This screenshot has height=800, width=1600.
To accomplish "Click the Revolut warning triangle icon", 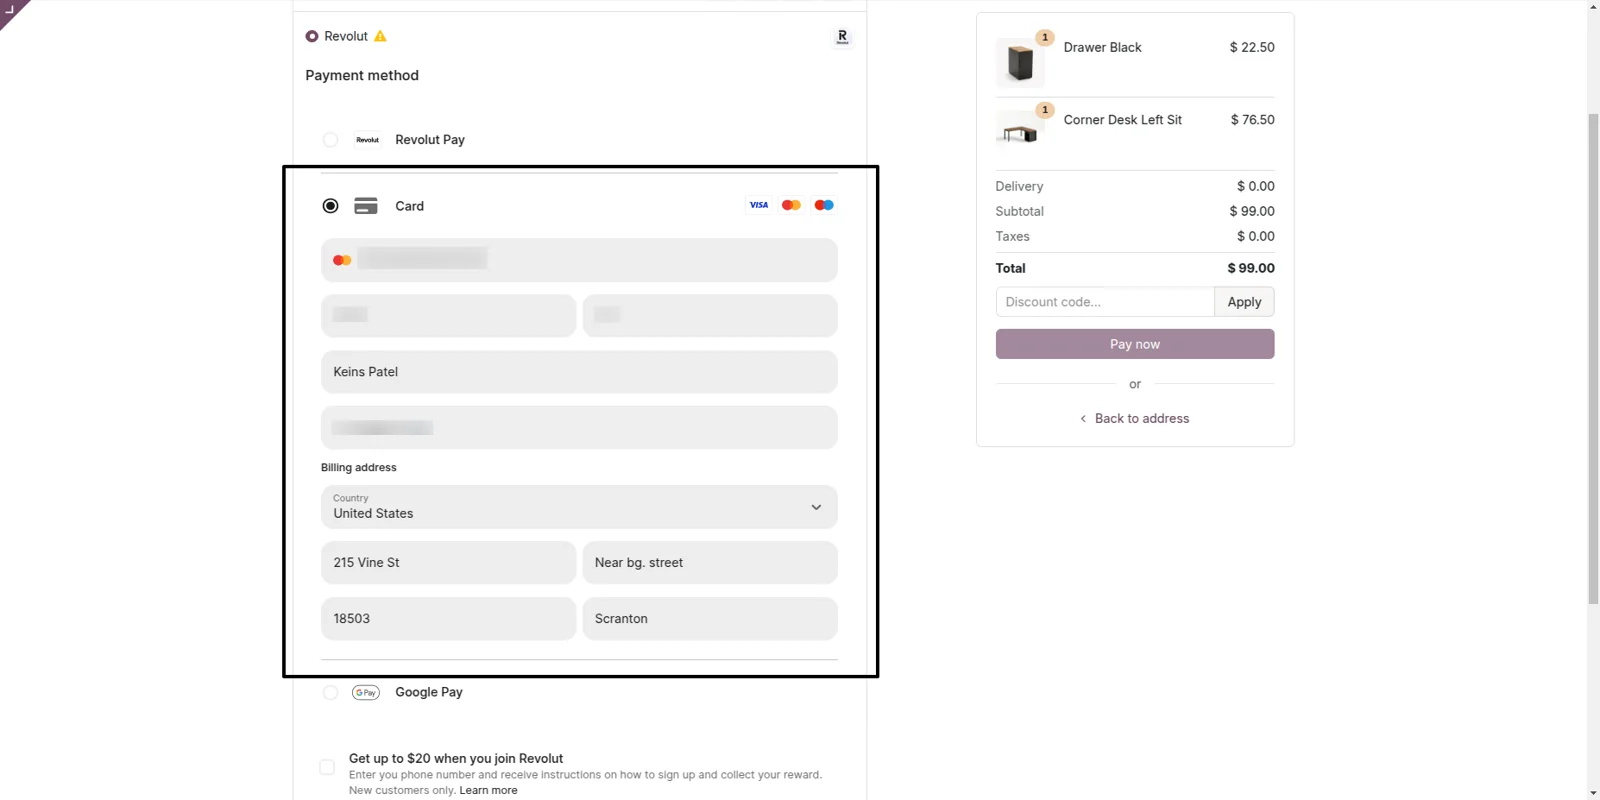I will pos(380,36).
